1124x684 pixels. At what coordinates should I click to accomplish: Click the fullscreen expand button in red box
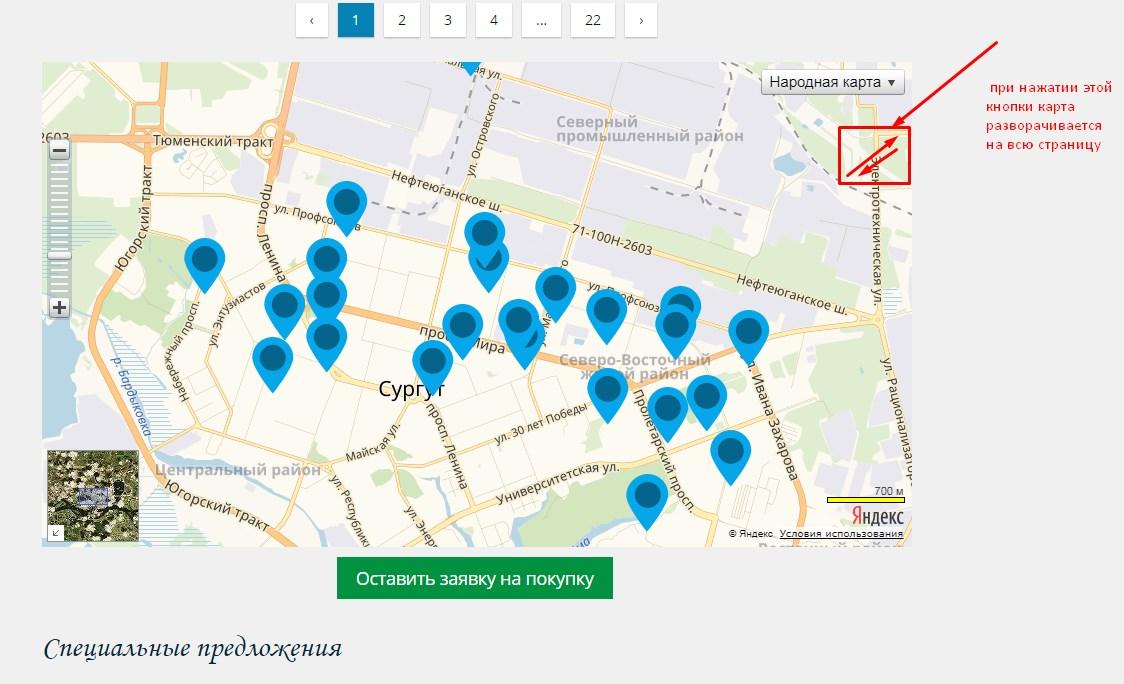(x=874, y=156)
